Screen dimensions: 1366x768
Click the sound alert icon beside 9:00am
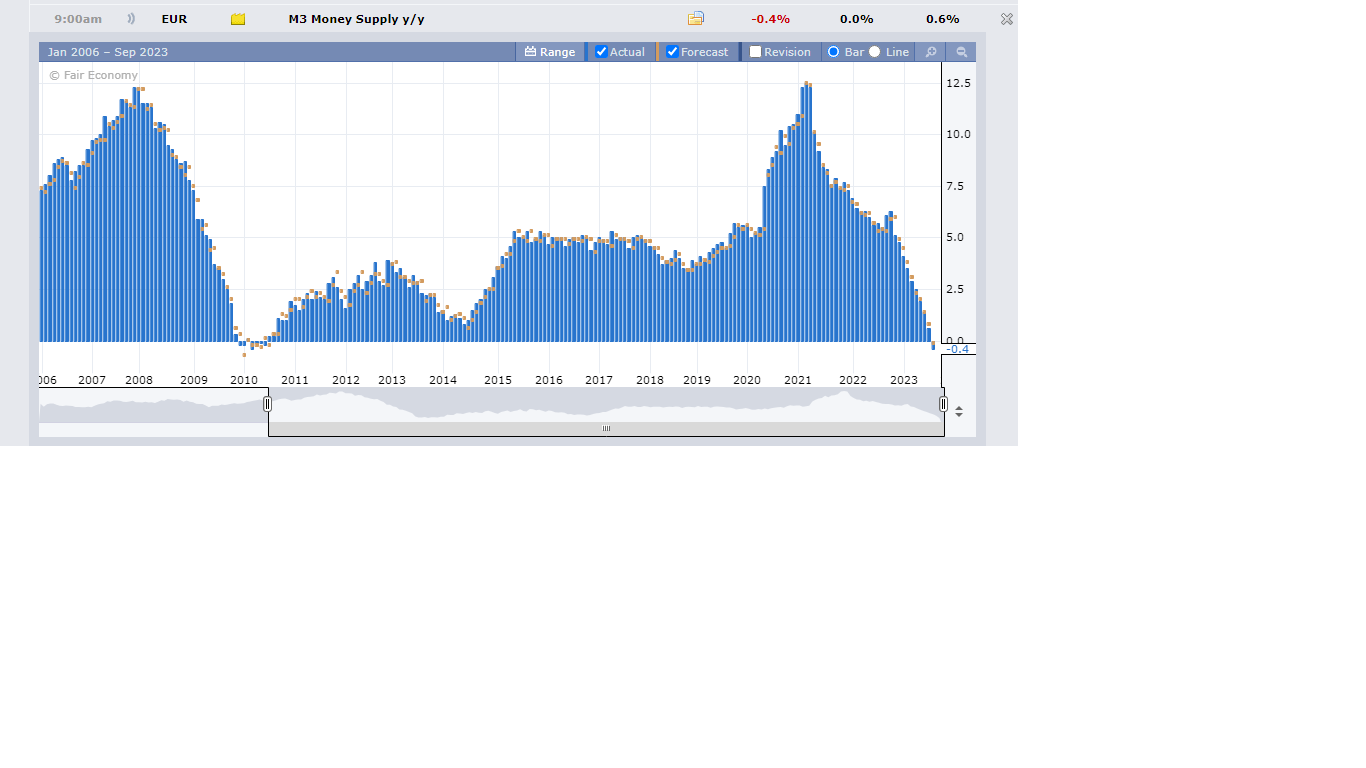click(x=131, y=19)
